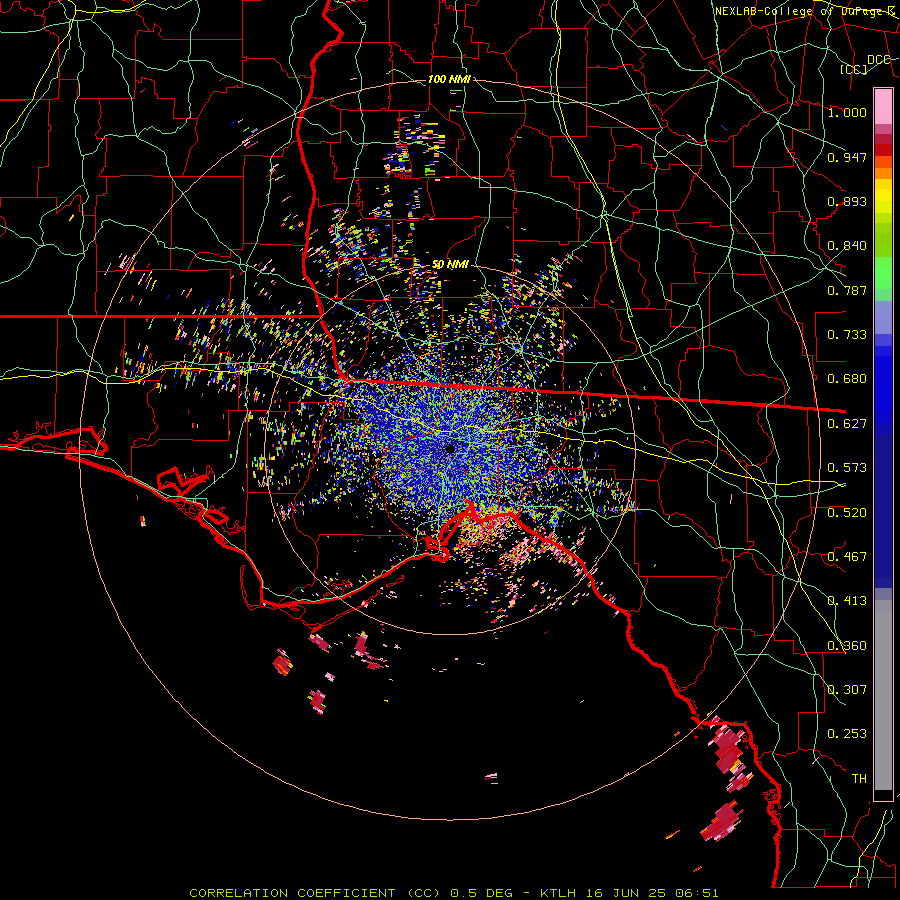This screenshot has width=900, height=900.
Task: Click the KTLH station identifier
Action: pos(558,893)
